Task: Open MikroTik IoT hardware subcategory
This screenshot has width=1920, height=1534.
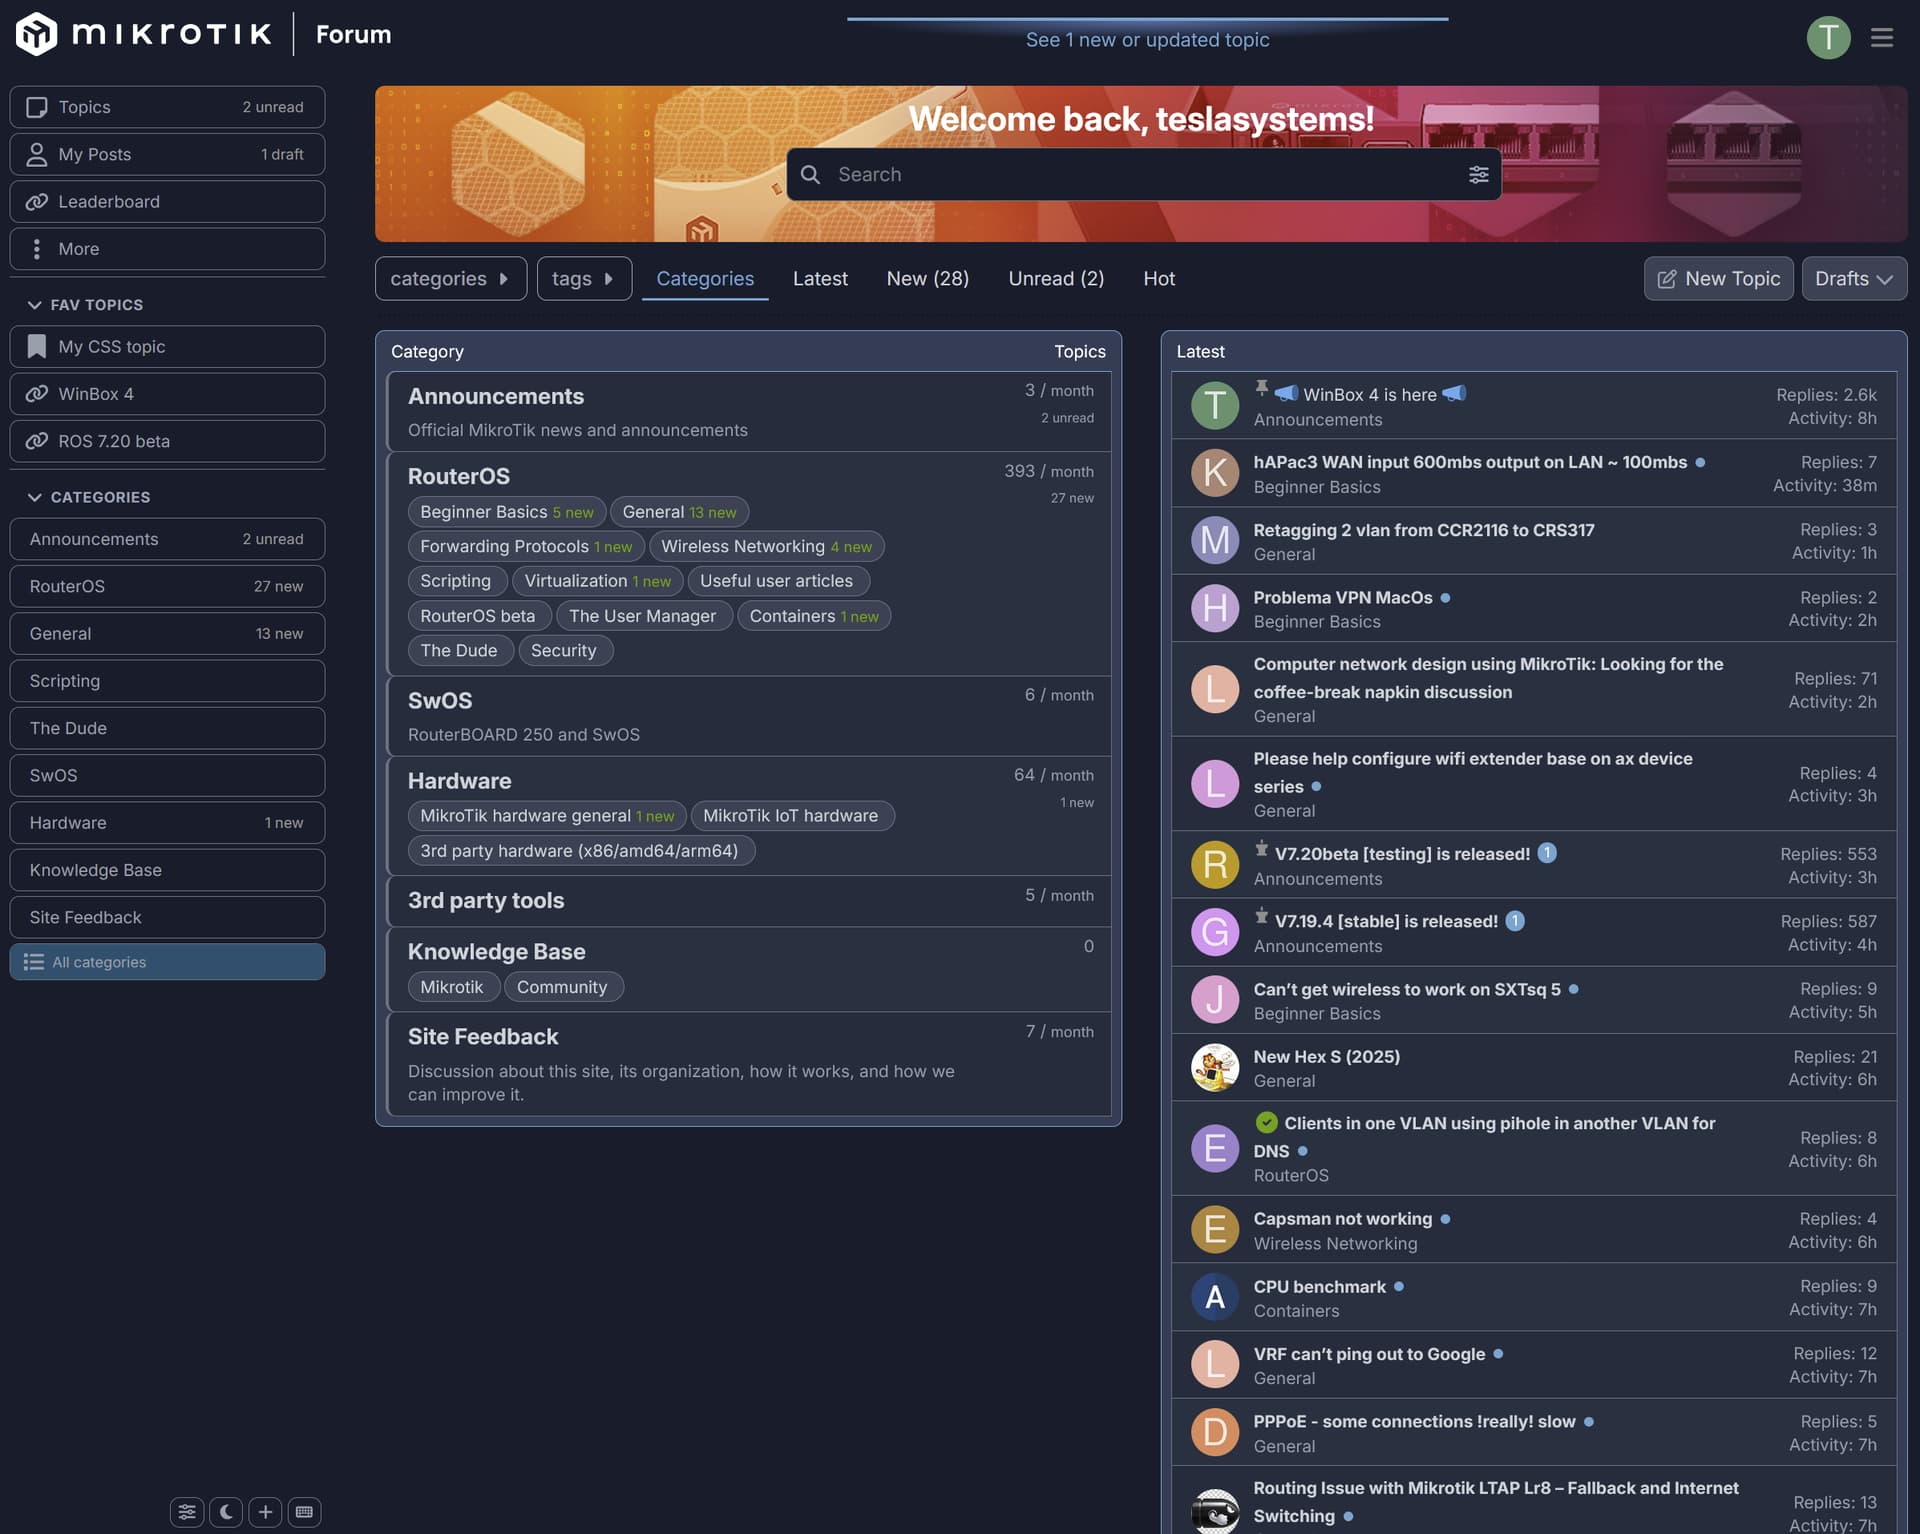Action: [791, 815]
